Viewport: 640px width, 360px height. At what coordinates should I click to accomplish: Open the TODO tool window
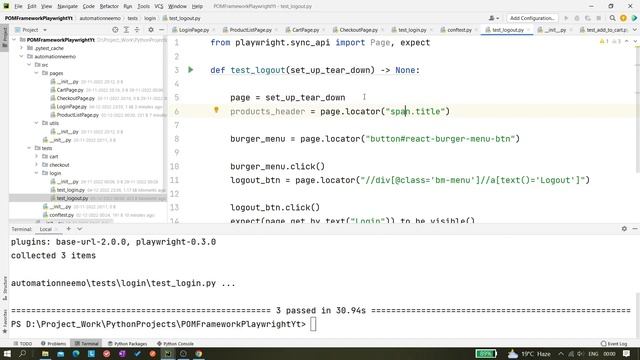click(22, 344)
